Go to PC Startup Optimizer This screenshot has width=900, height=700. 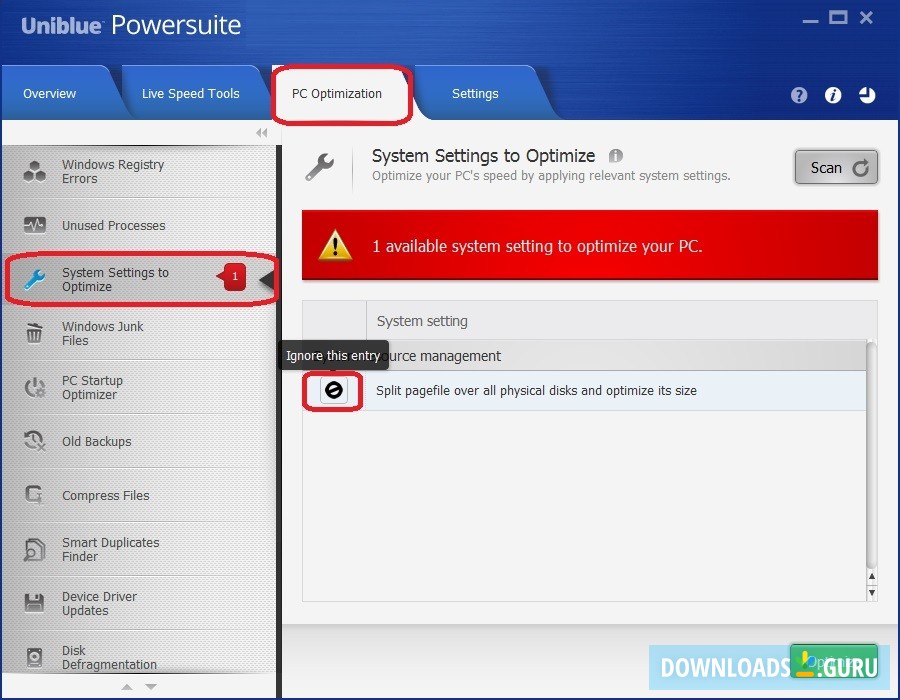pyautogui.click(x=140, y=387)
